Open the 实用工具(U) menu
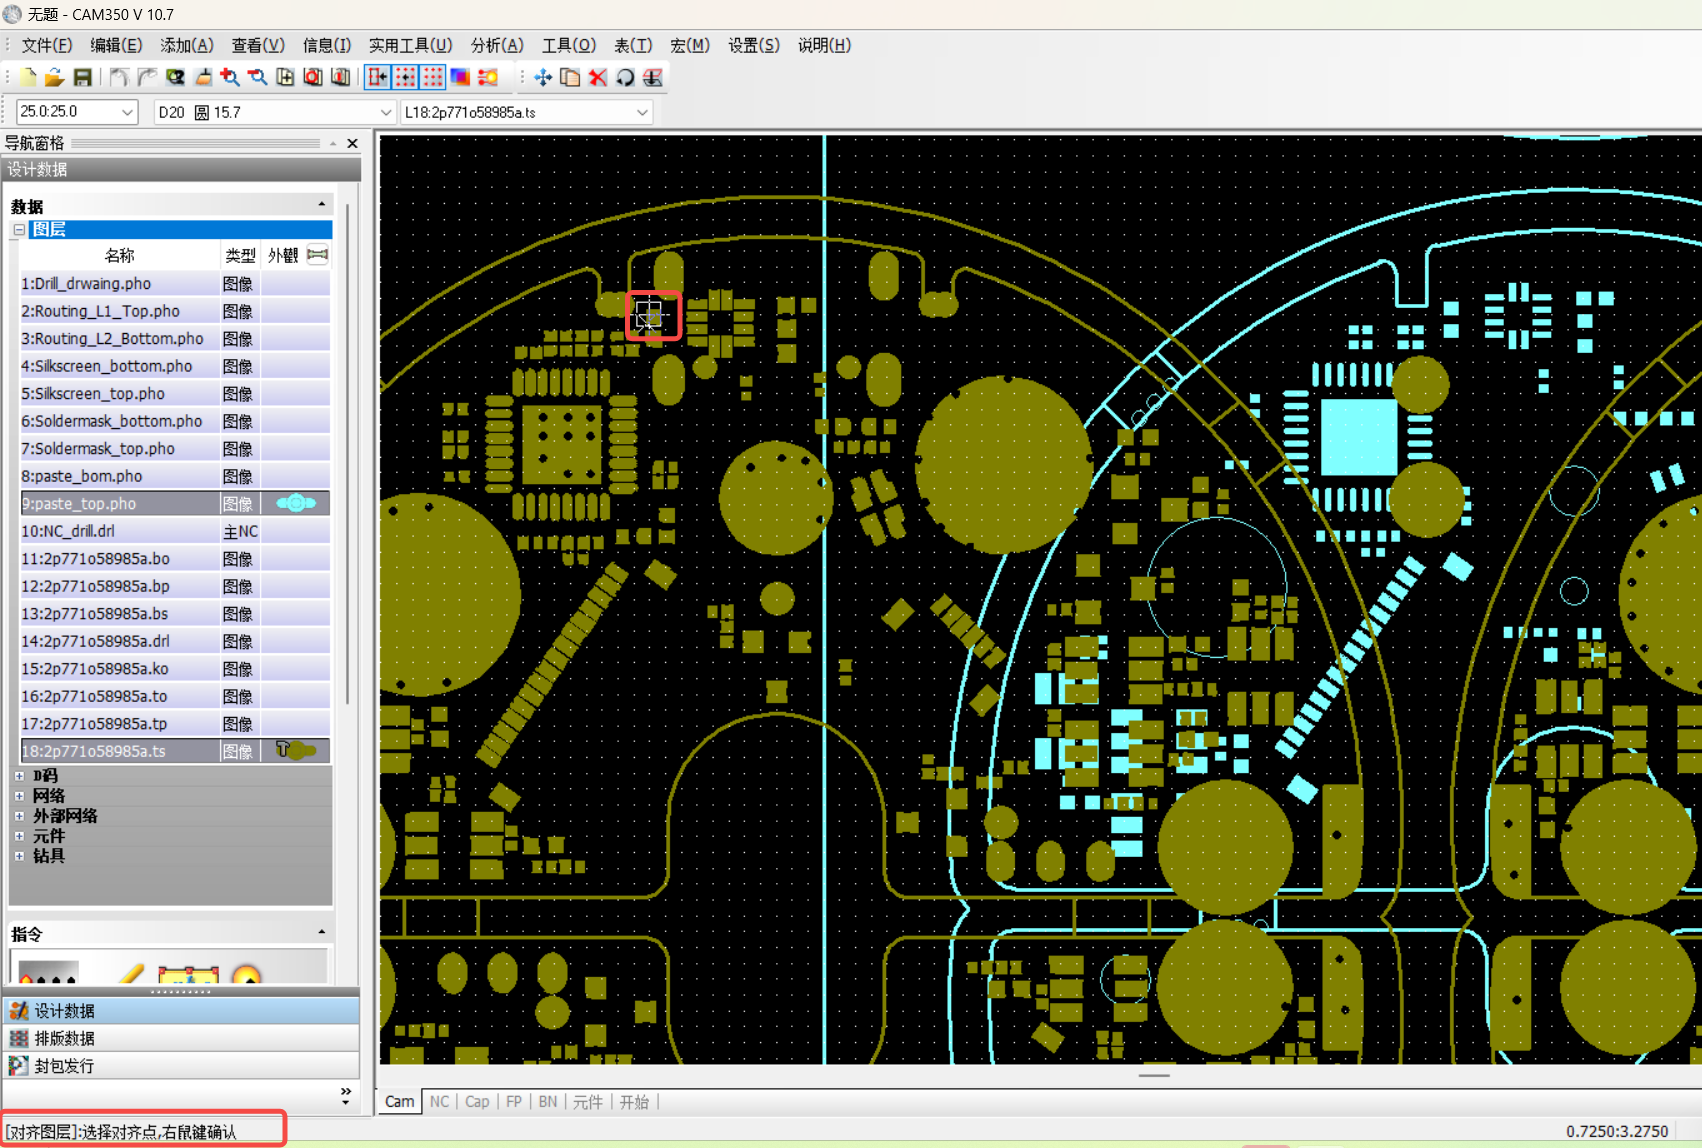The height and width of the screenshot is (1148, 1702). point(410,45)
